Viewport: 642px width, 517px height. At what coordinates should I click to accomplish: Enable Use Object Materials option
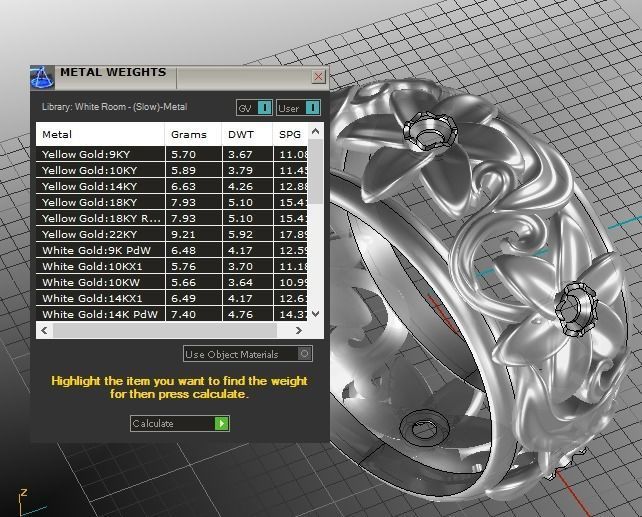click(x=248, y=354)
